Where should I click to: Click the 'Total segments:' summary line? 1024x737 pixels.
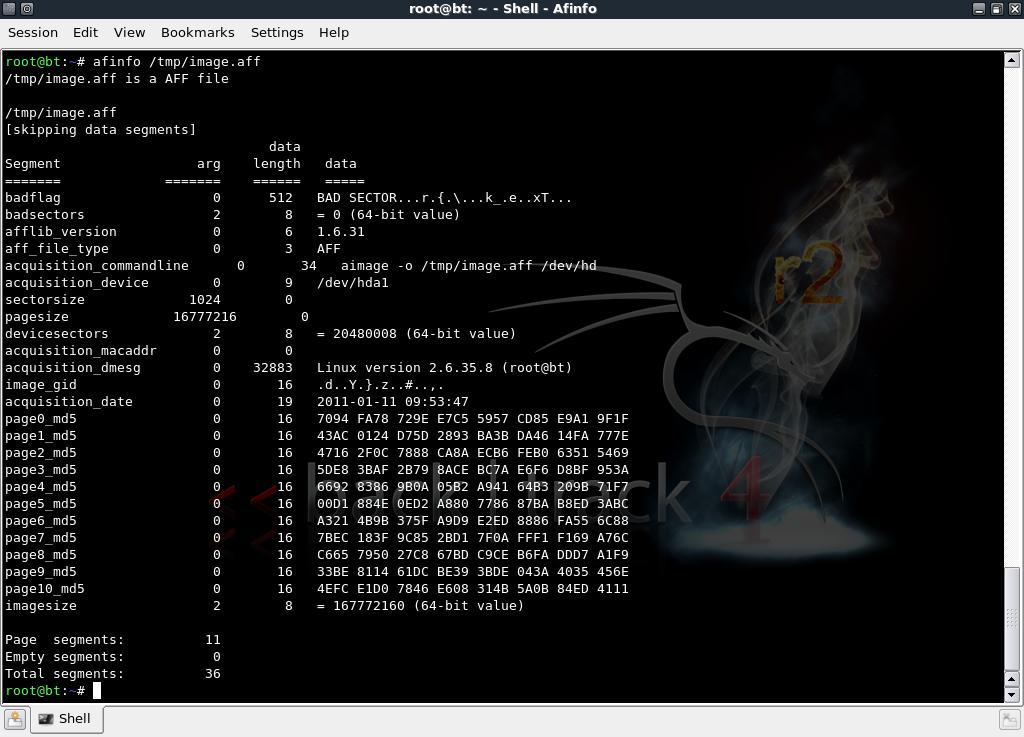[x=112, y=673]
